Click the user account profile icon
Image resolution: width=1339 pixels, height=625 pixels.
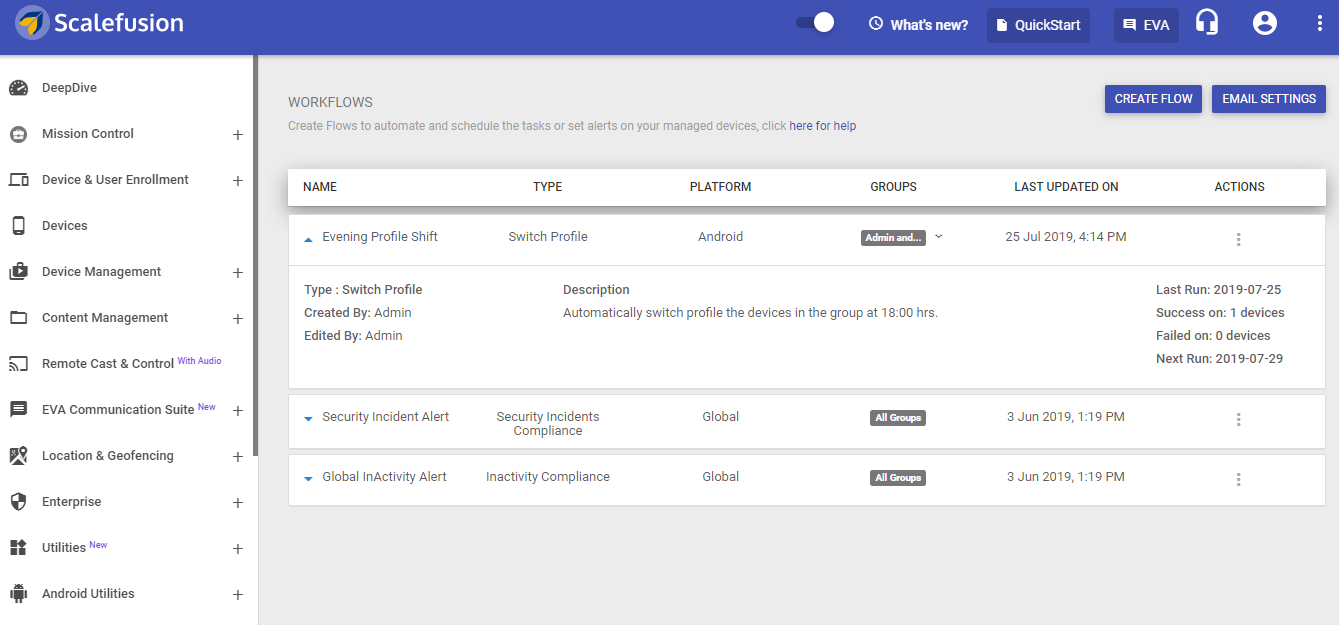coord(1264,21)
